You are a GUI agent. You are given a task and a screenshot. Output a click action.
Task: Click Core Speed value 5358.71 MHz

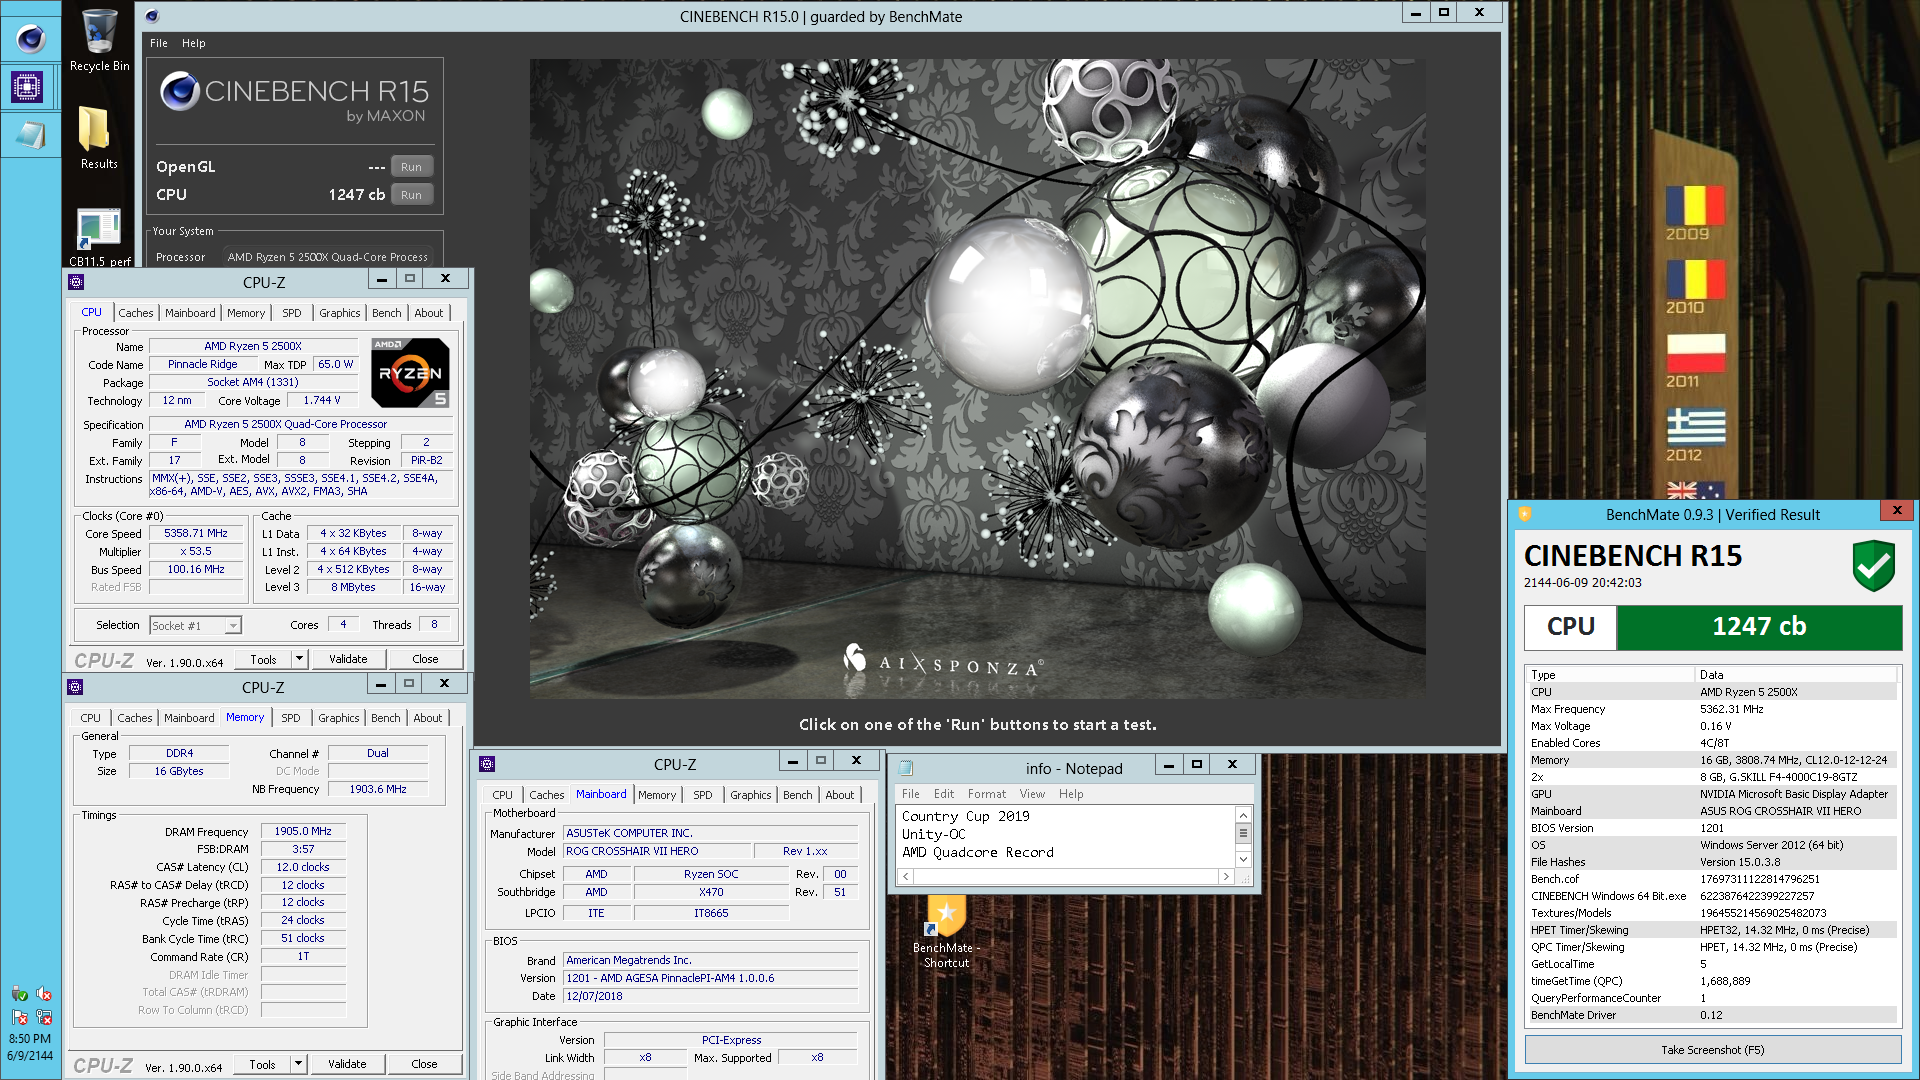196,534
